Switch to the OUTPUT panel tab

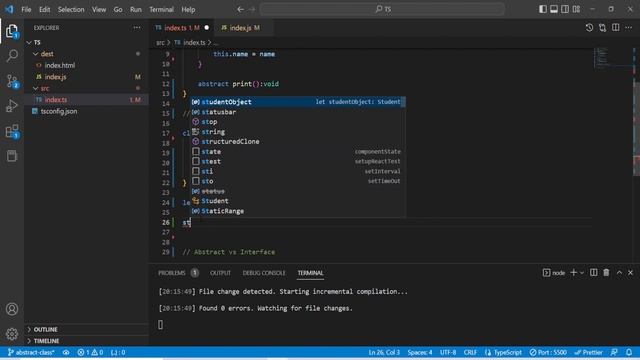click(x=220, y=273)
